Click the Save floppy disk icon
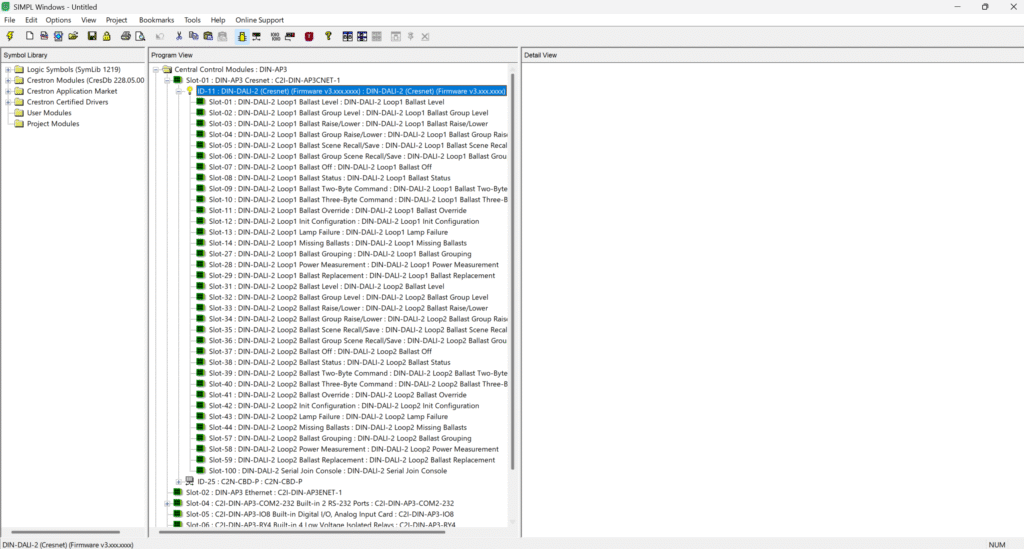 tap(92, 37)
